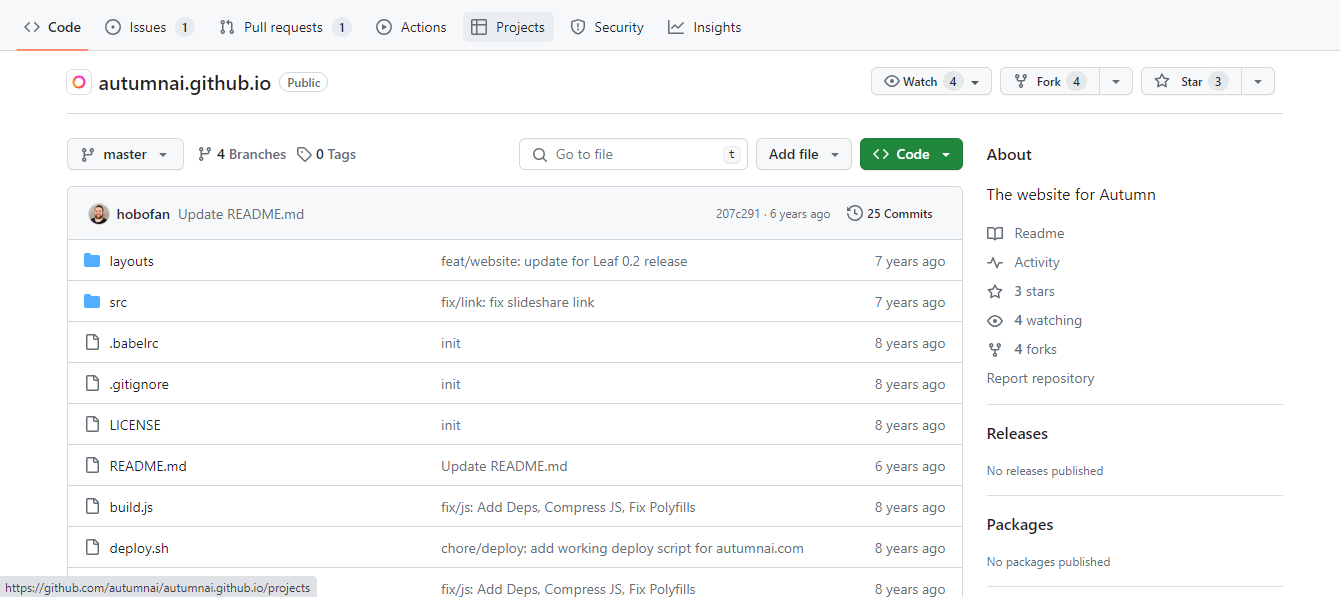Viewport: 1340px width, 597px height.
Task: Open the master branch selector dropdown
Action: (125, 154)
